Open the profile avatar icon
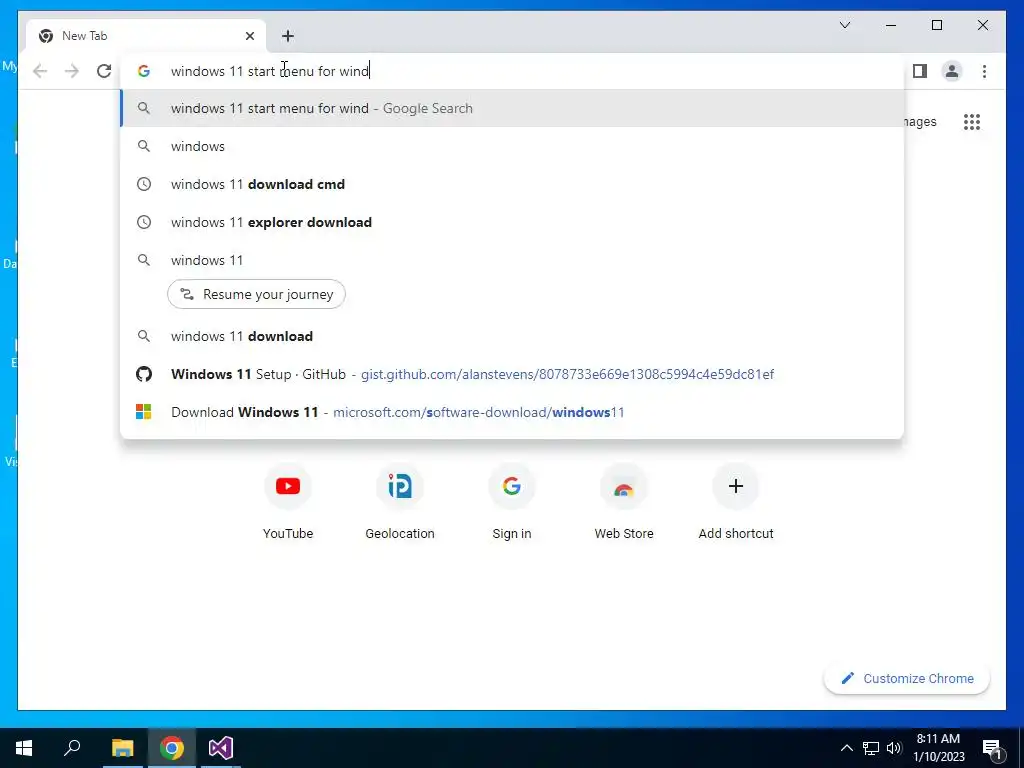 click(x=952, y=71)
